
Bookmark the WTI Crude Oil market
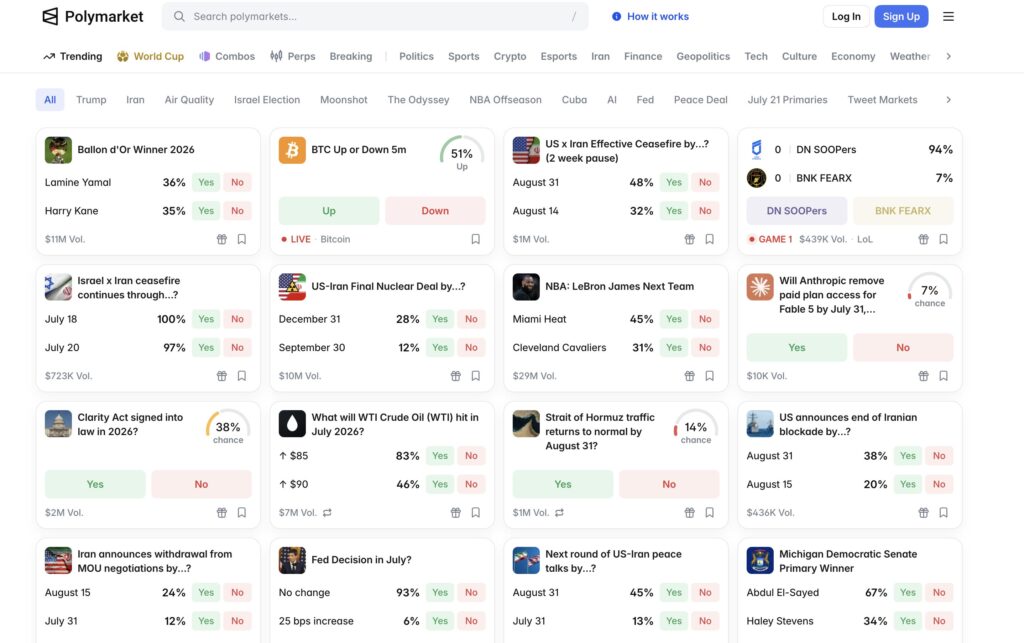tap(475, 512)
